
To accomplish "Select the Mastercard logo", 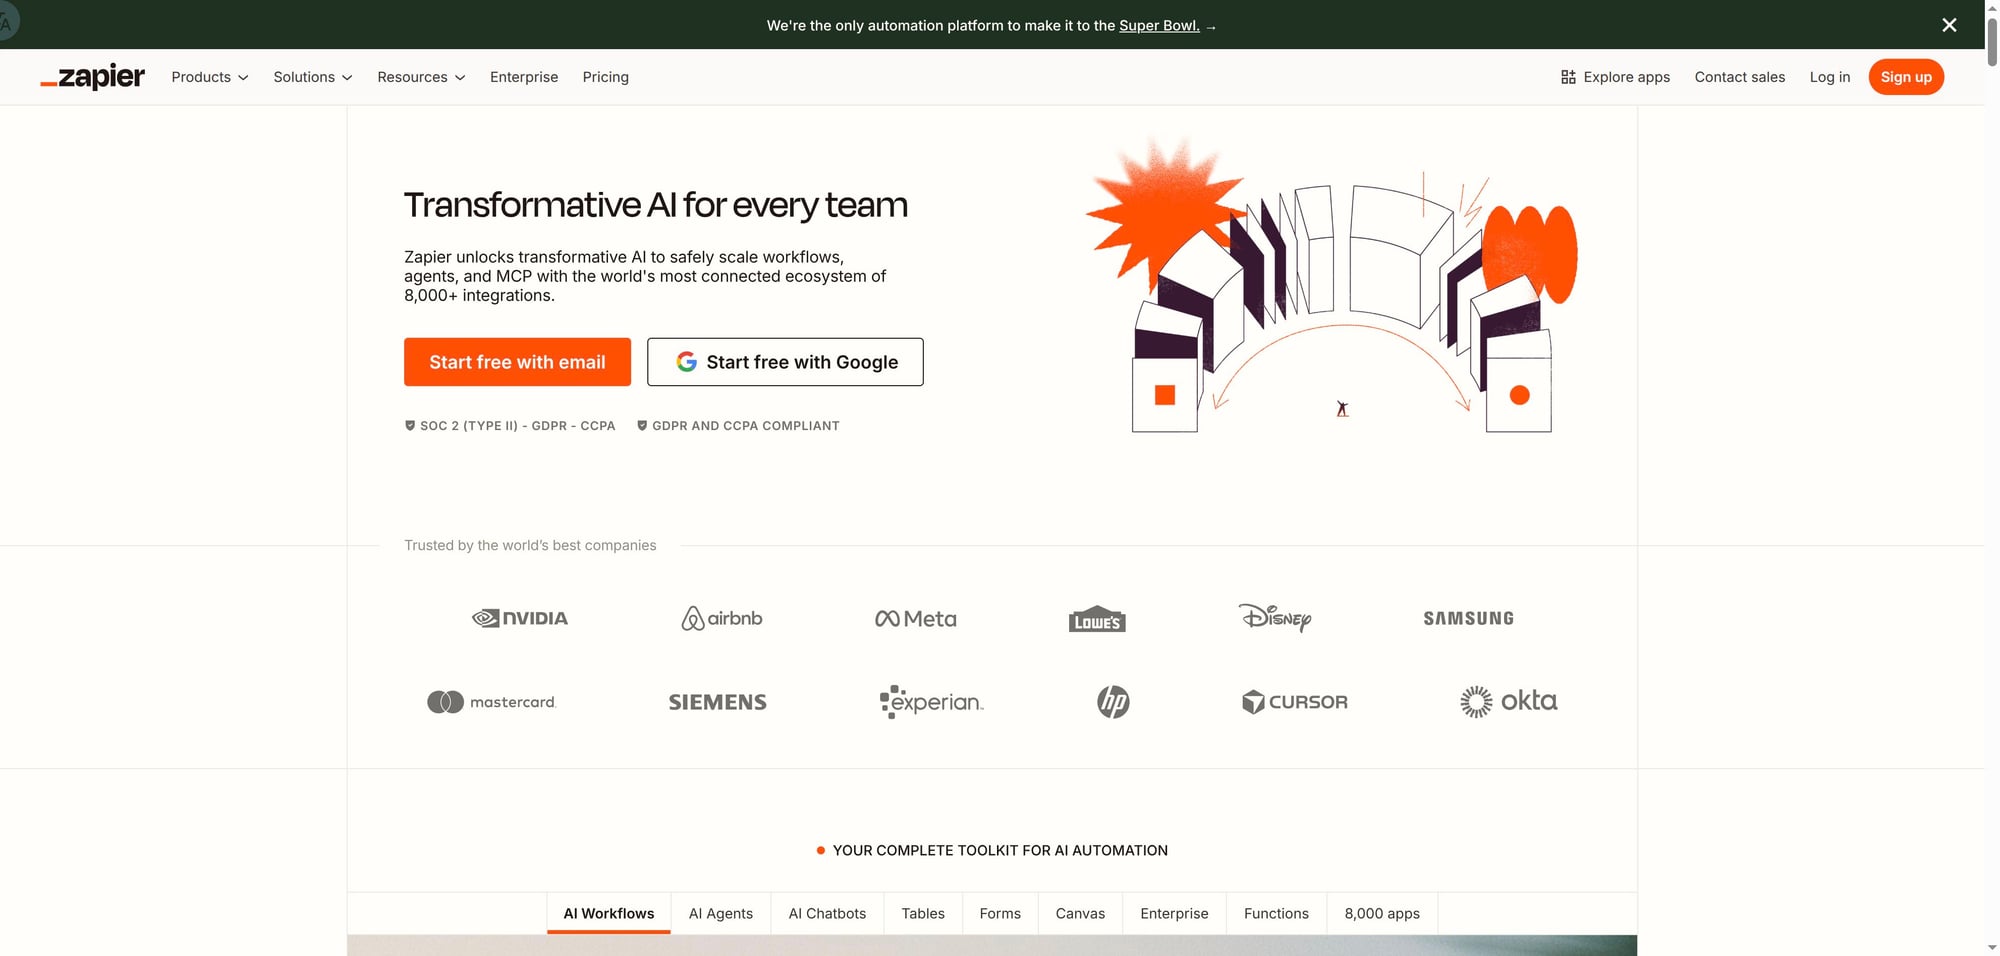I will [491, 701].
